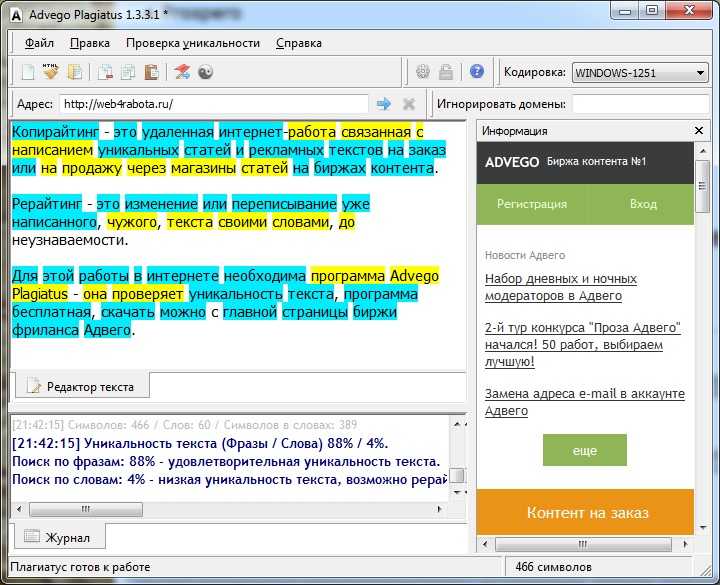The height and width of the screenshot is (585, 720).
Task: Select the Журнал tab
Action: [x=60, y=537]
